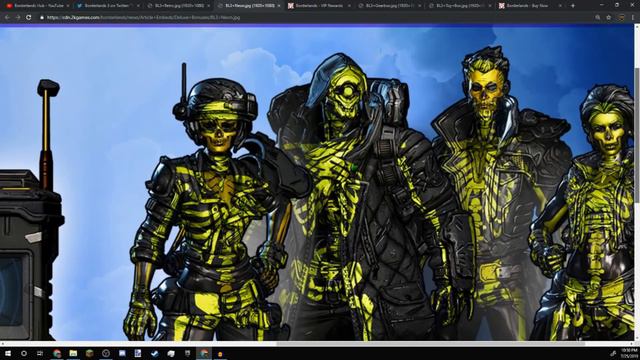The image size is (640, 360).
Task: Close the BL3 Neon.jpg tab
Action: [x=279, y=6]
